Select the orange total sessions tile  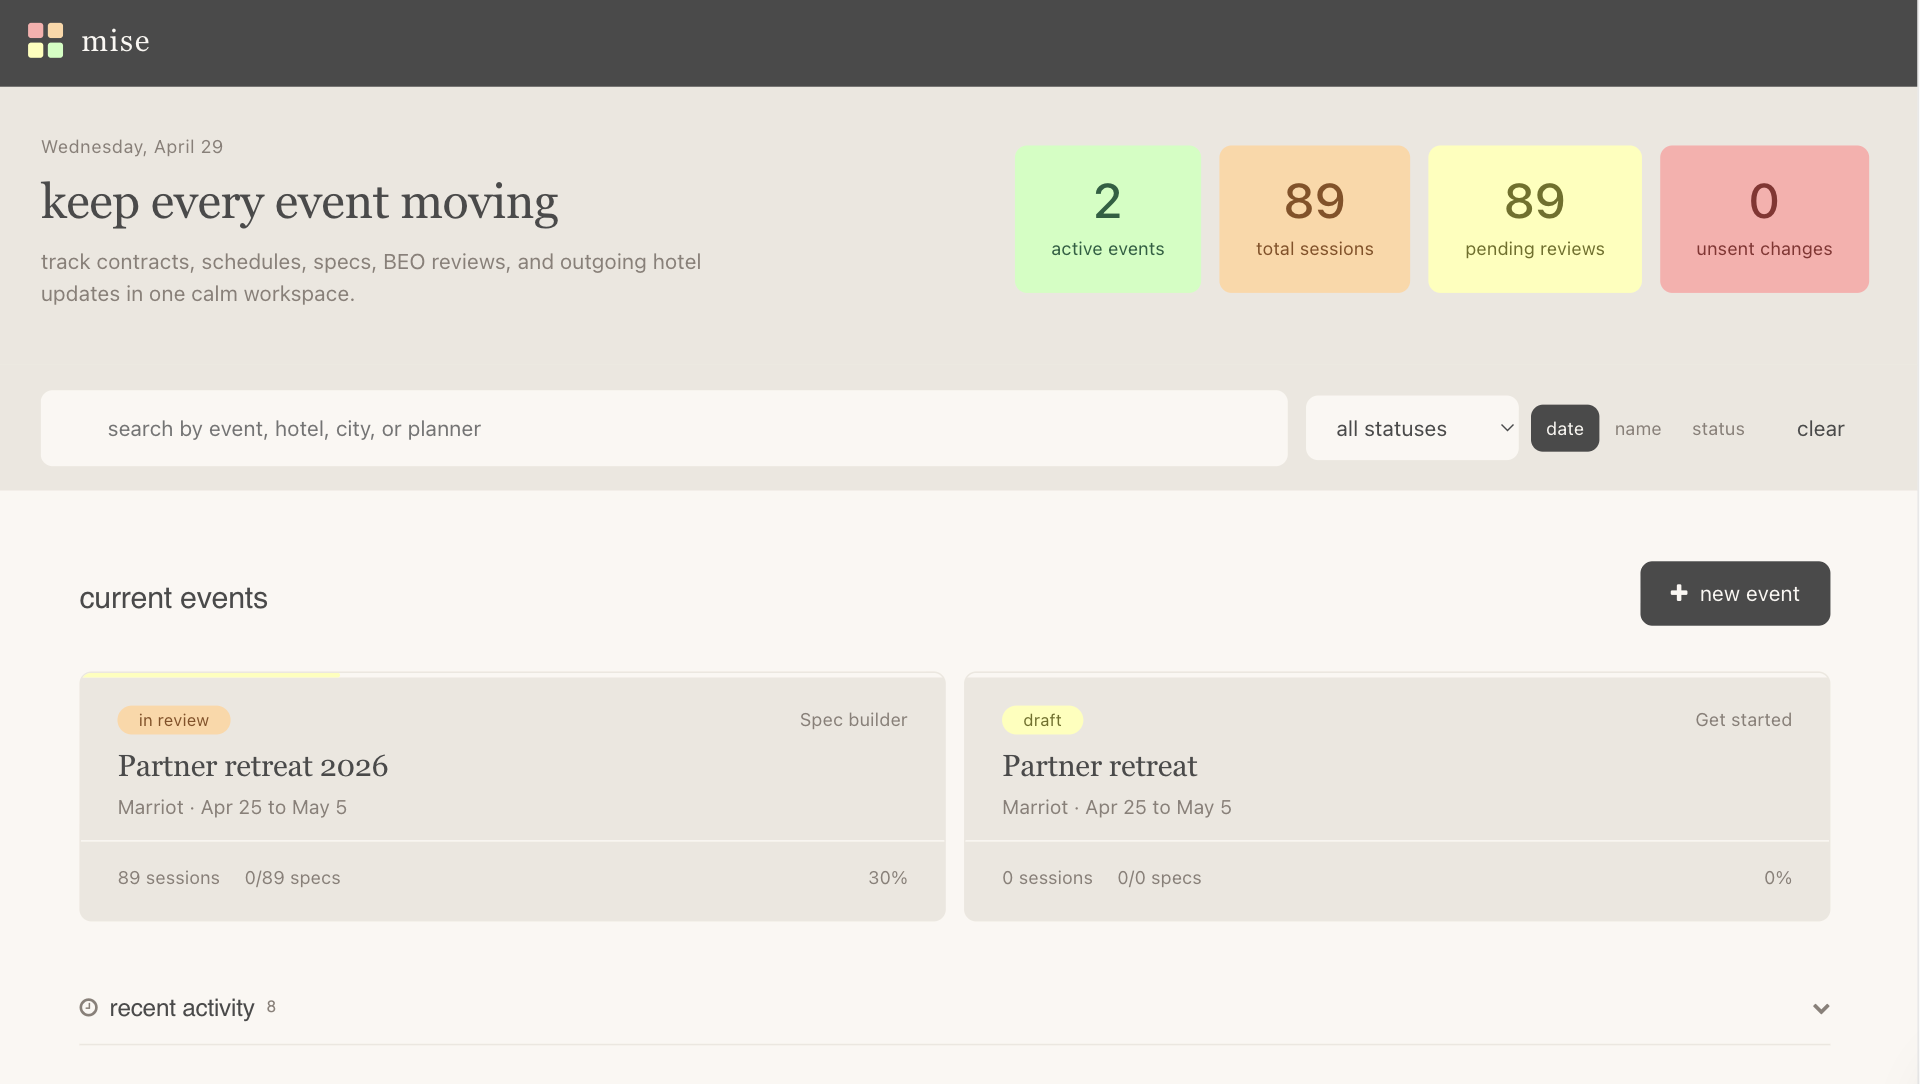(1314, 219)
